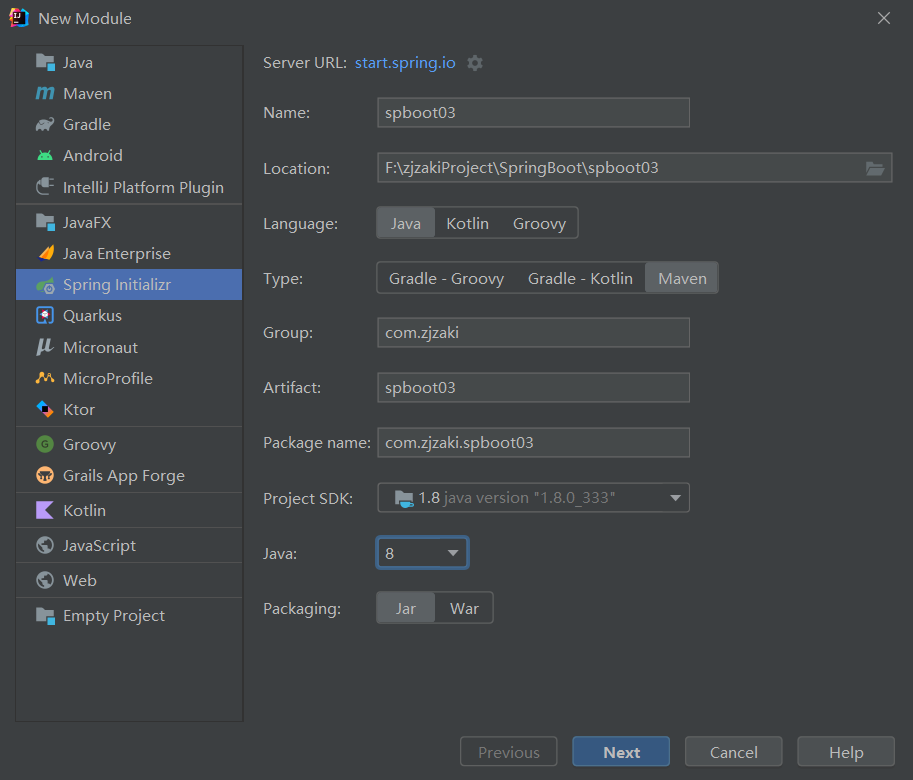913x780 pixels.
Task: Choose Groovy as language
Action: (539, 223)
